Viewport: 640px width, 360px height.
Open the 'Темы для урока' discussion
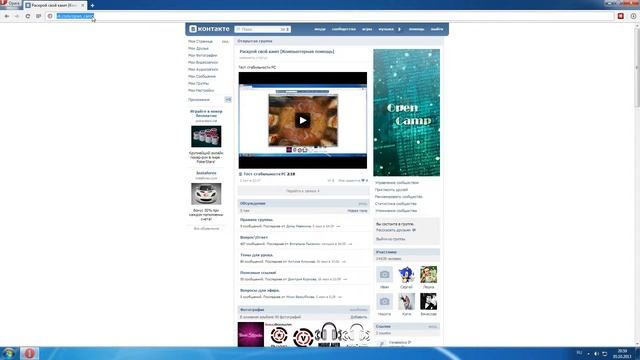click(257, 255)
